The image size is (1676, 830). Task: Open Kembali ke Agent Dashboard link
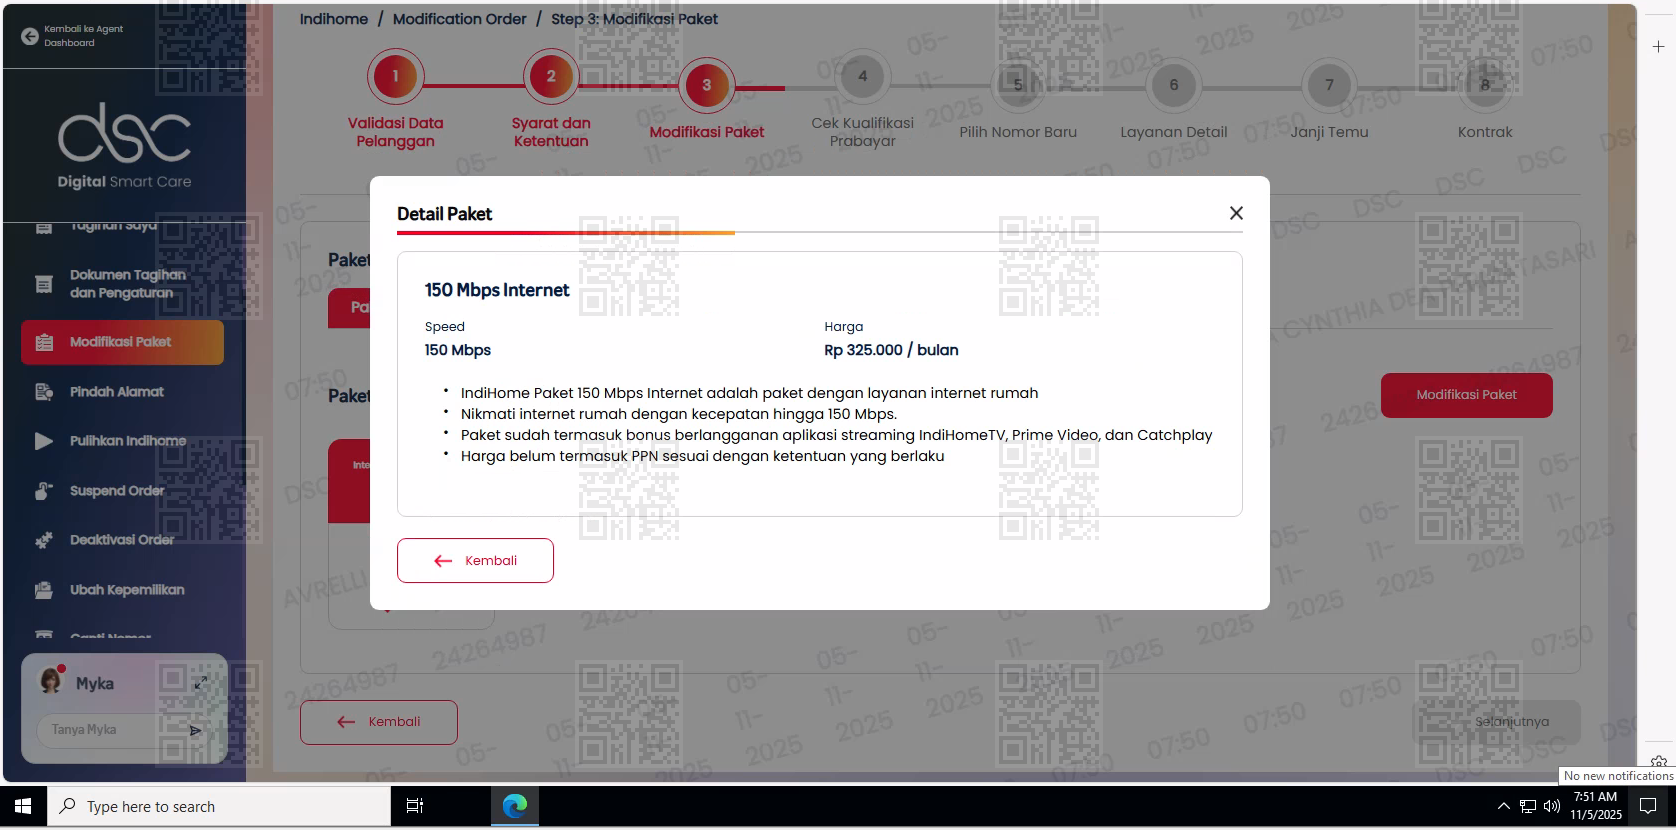pyautogui.click(x=83, y=36)
